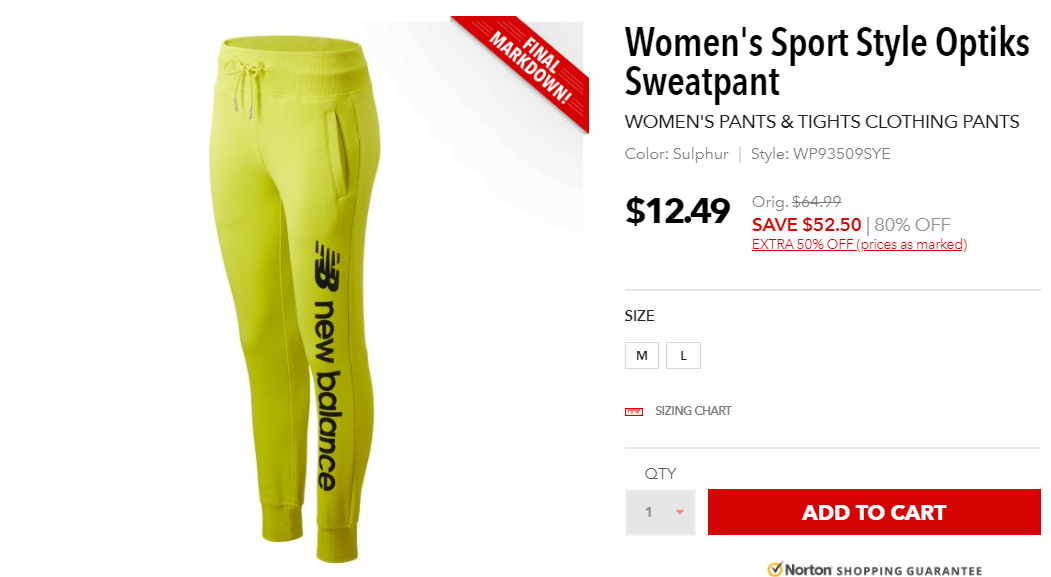
Task: Click the Color: Sulphur label
Action: [676, 154]
